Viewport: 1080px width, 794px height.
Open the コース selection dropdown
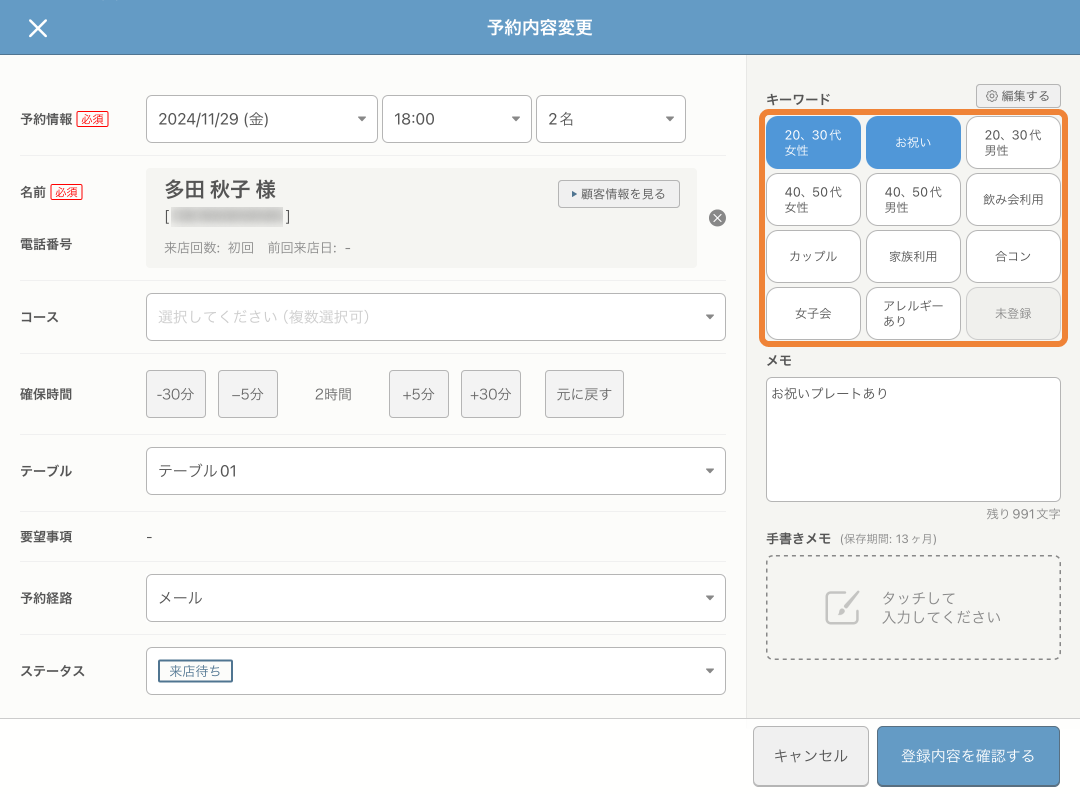click(x=435, y=316)
